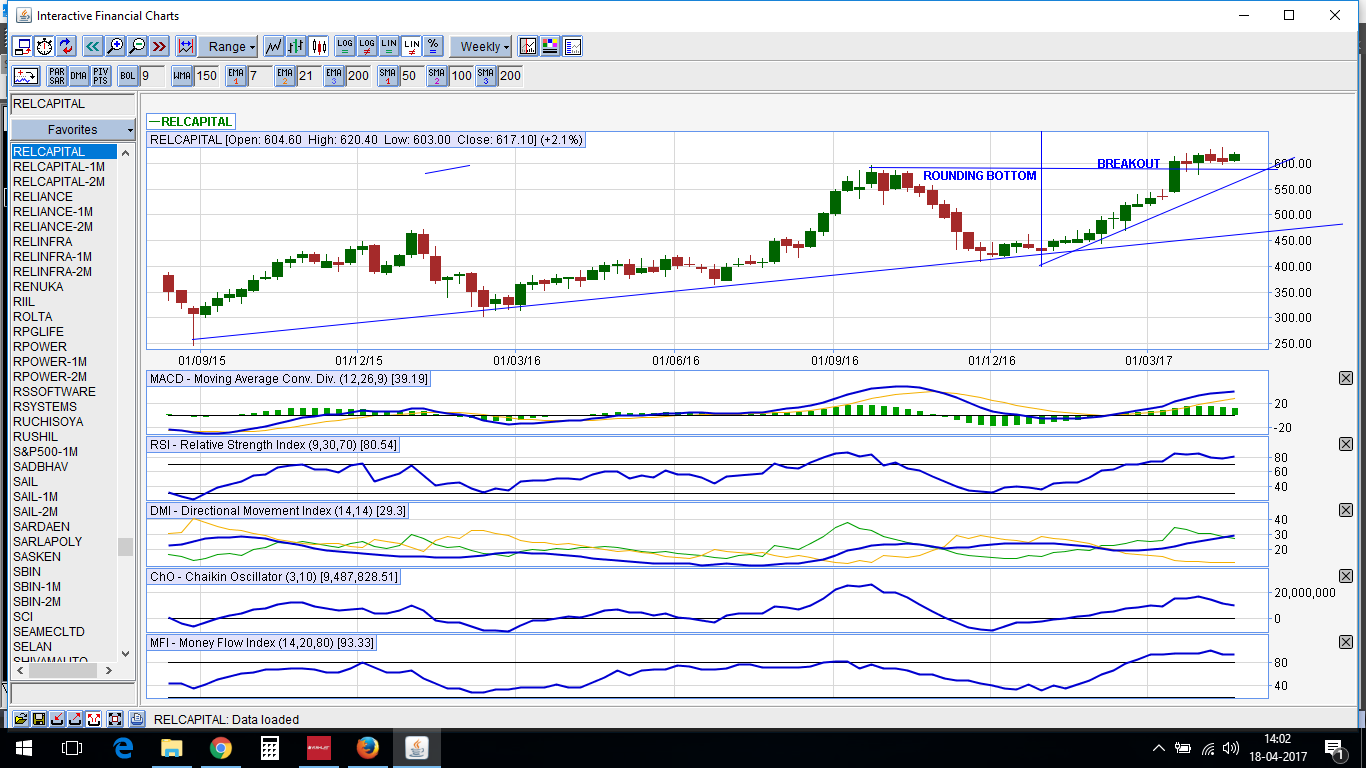Viewport: 1366px width, 768px height.
Task: Toggle the BOL Bollinger bands button
Action: pyautogui.click(x=128, y=75)
